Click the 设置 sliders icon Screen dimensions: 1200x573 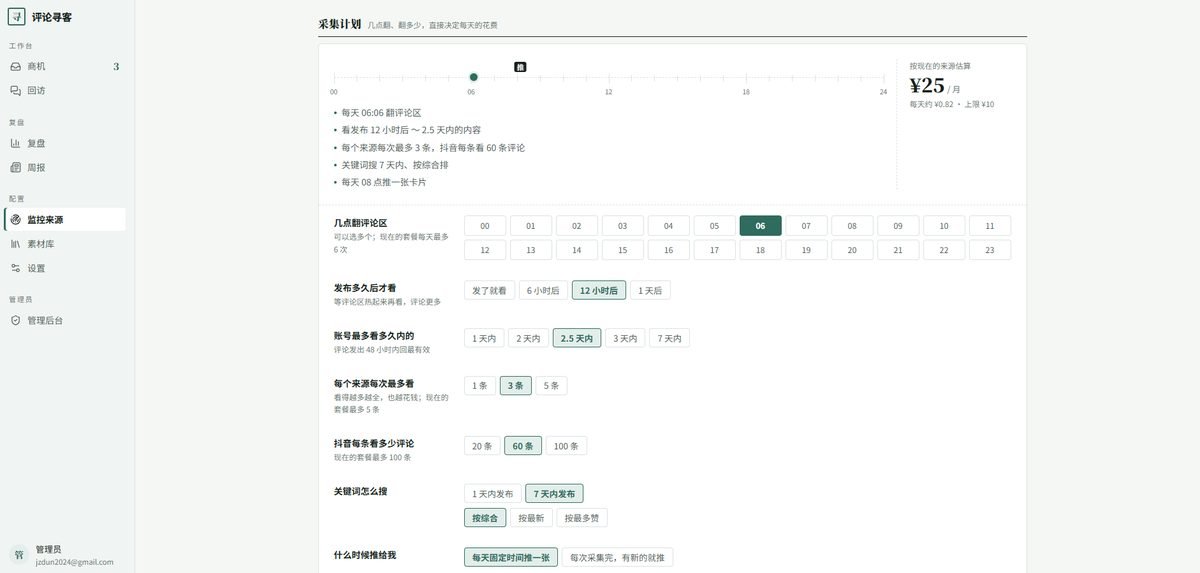point(15,268)
